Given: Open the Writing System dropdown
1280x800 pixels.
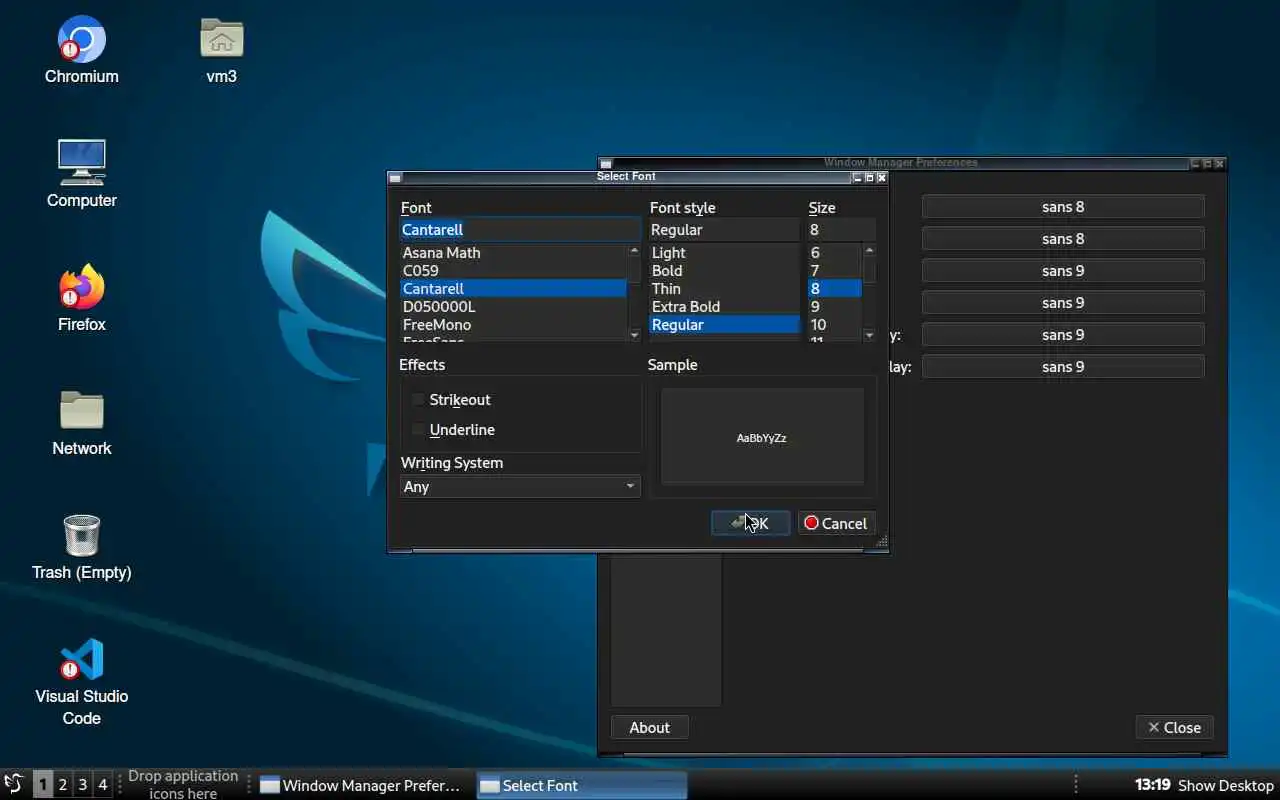Looking at the screenshot, I should 519,487.
